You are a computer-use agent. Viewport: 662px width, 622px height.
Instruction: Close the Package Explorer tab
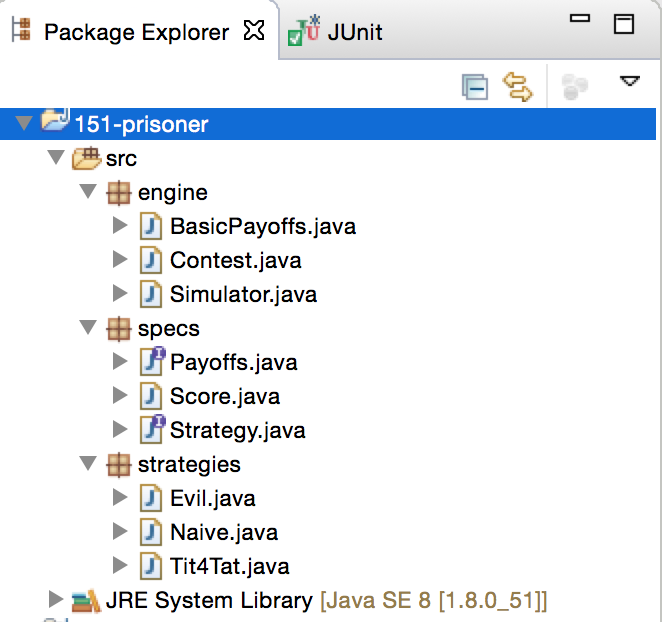[254, 31]
